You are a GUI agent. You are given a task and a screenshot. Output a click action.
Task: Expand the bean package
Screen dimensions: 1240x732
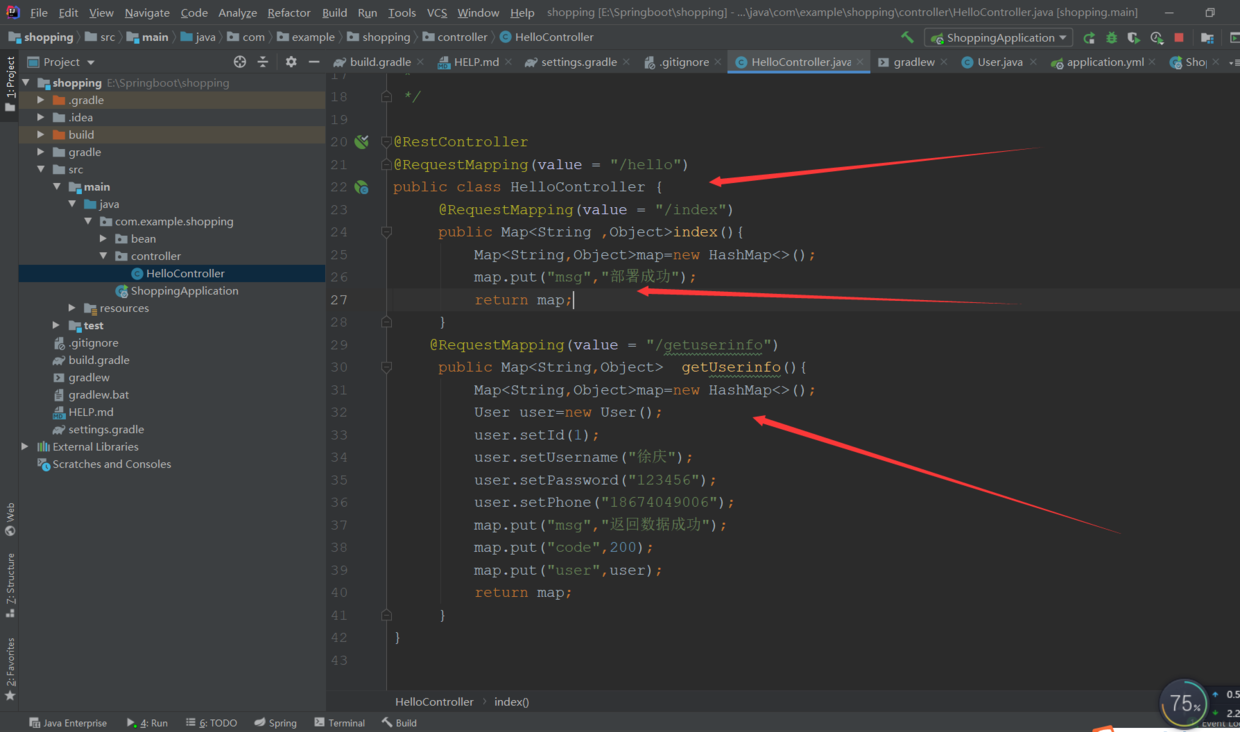pos(104,239)
